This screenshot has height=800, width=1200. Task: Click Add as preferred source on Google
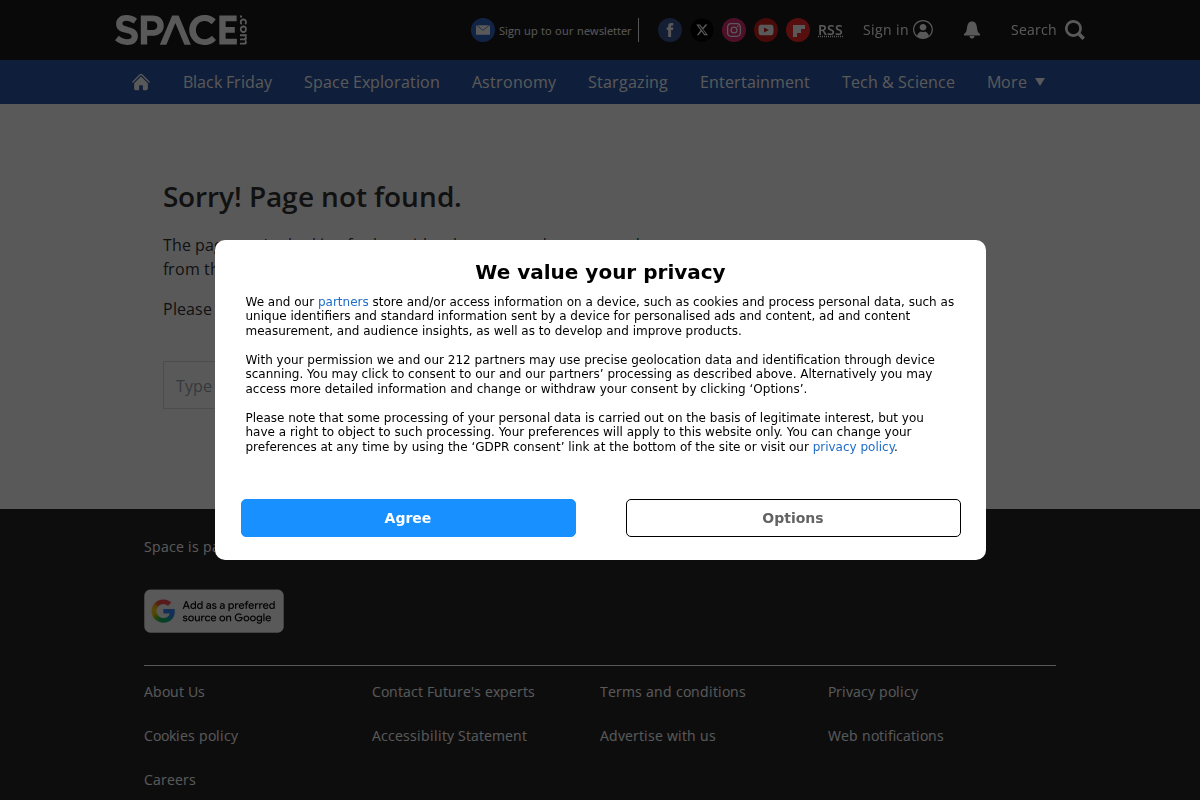point(213,610)
